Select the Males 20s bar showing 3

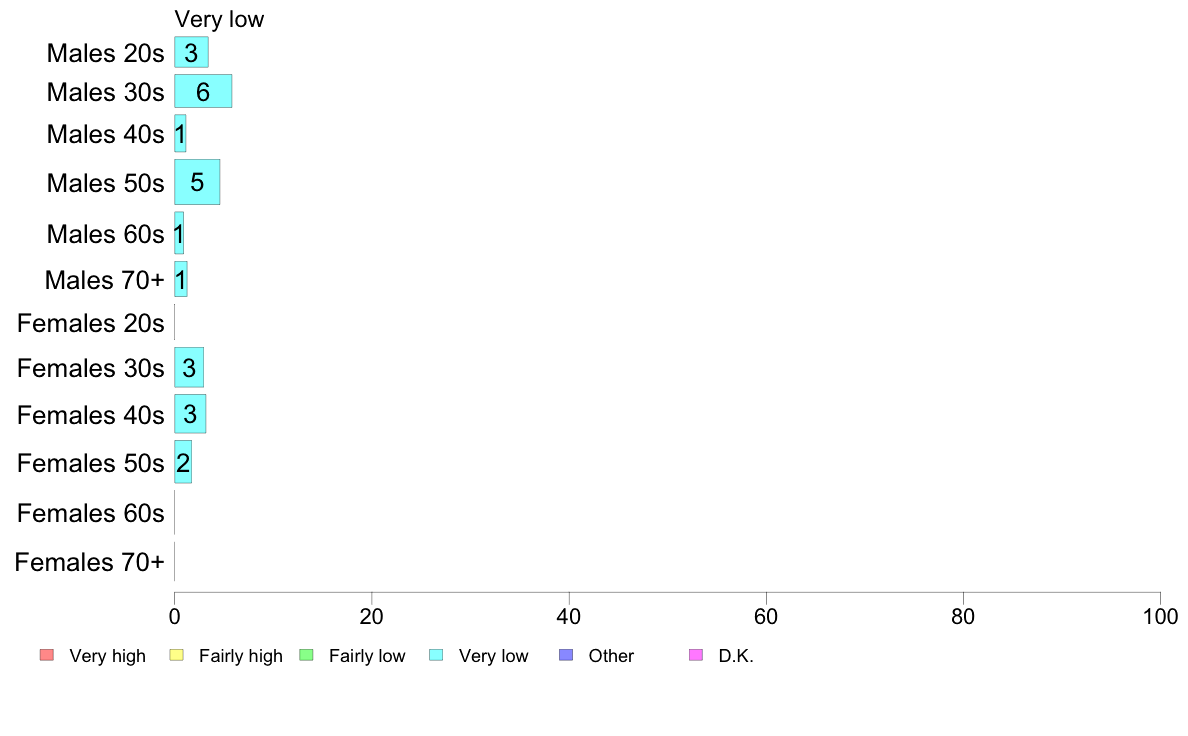(x=191, y=52)
